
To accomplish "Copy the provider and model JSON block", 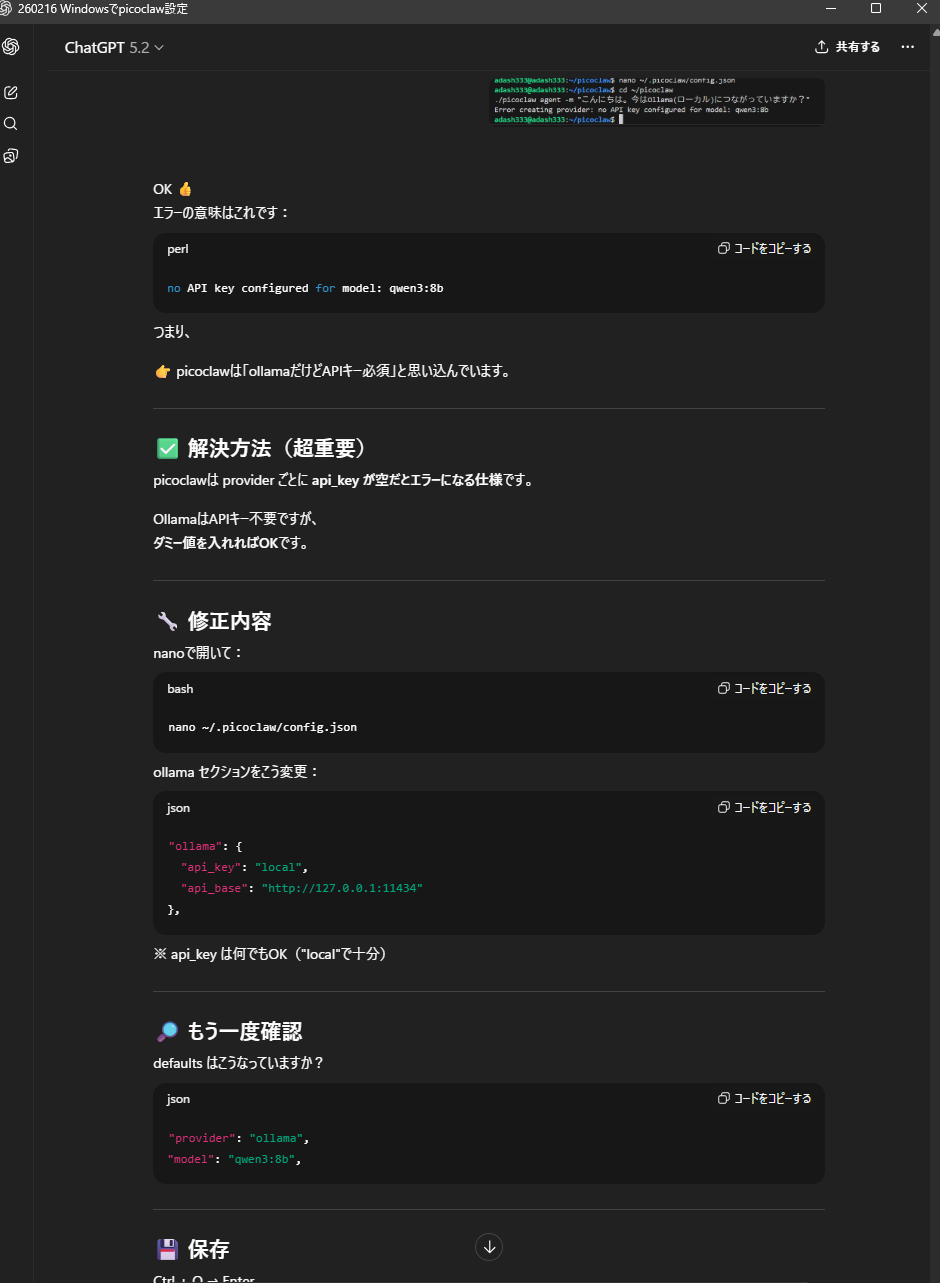I will pyautogui.click(x=765, y=1099).
